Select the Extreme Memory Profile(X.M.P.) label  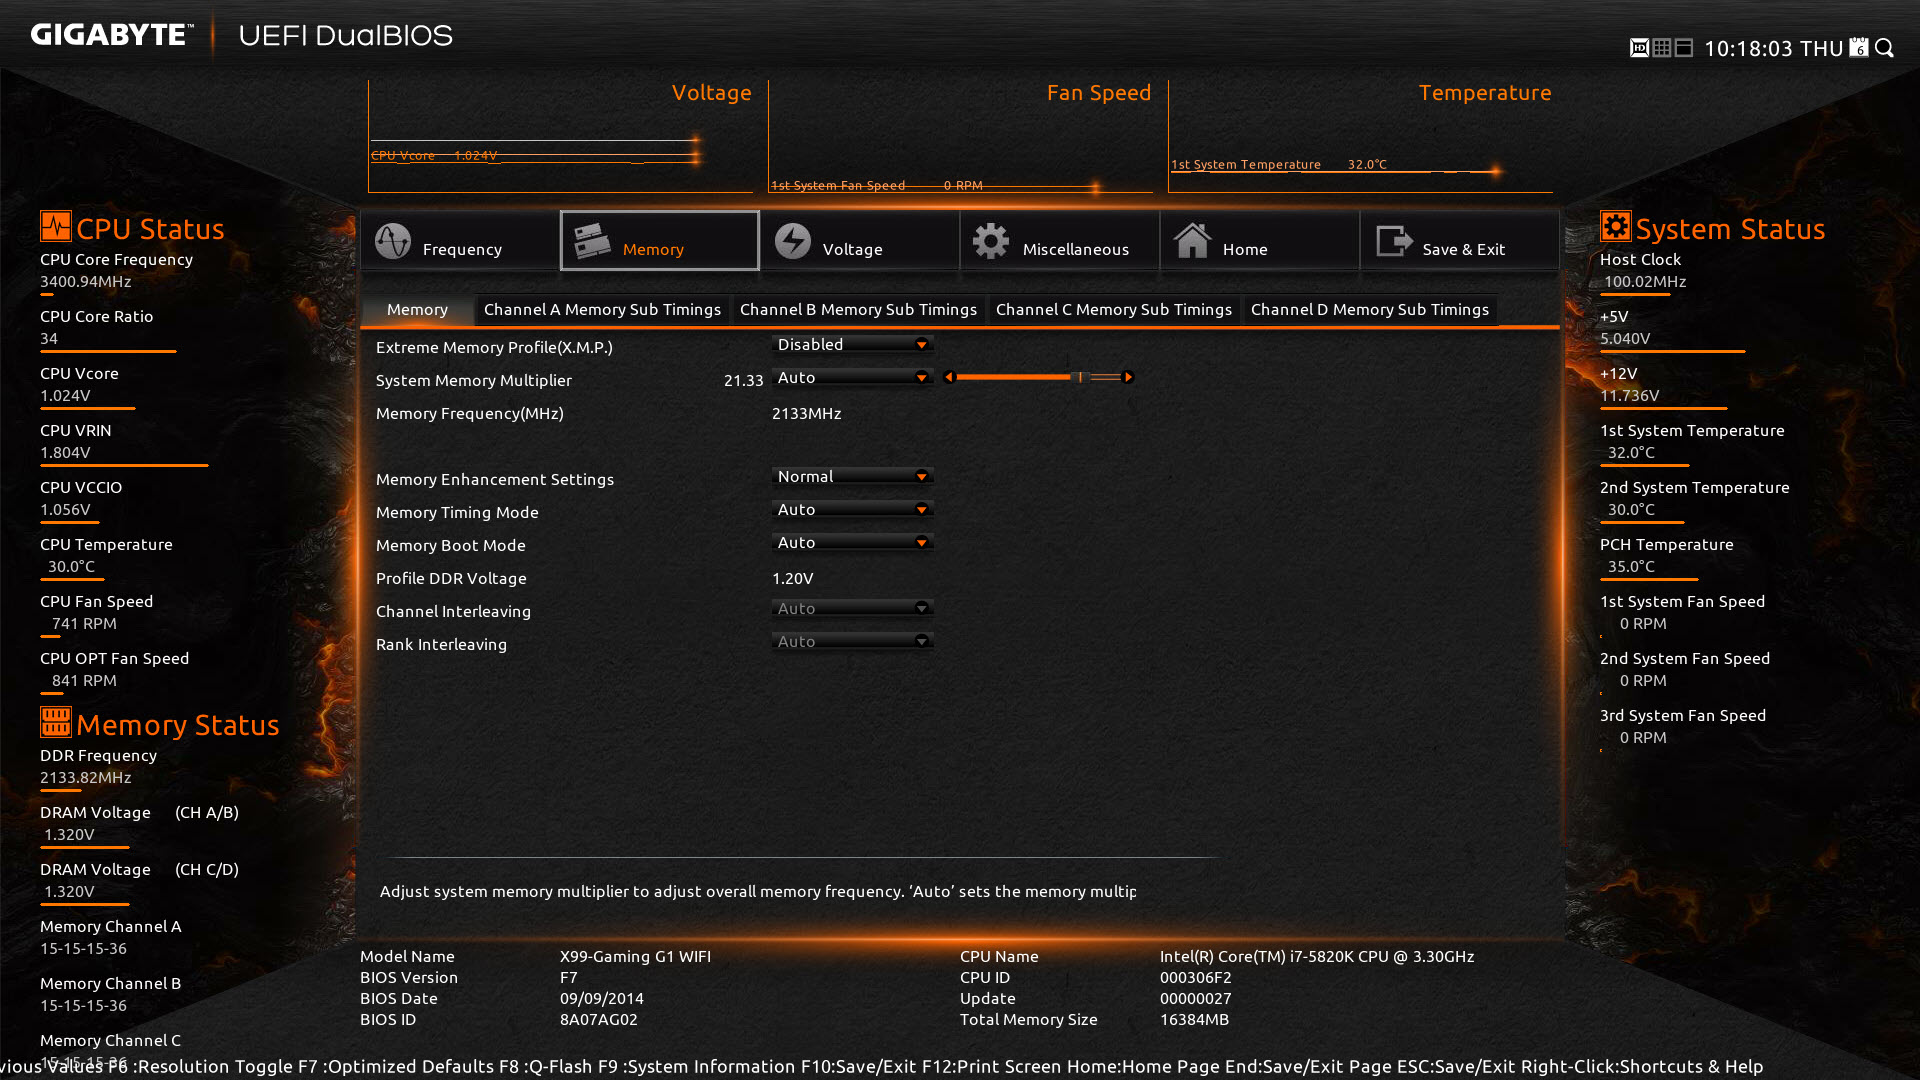[494, 347]
